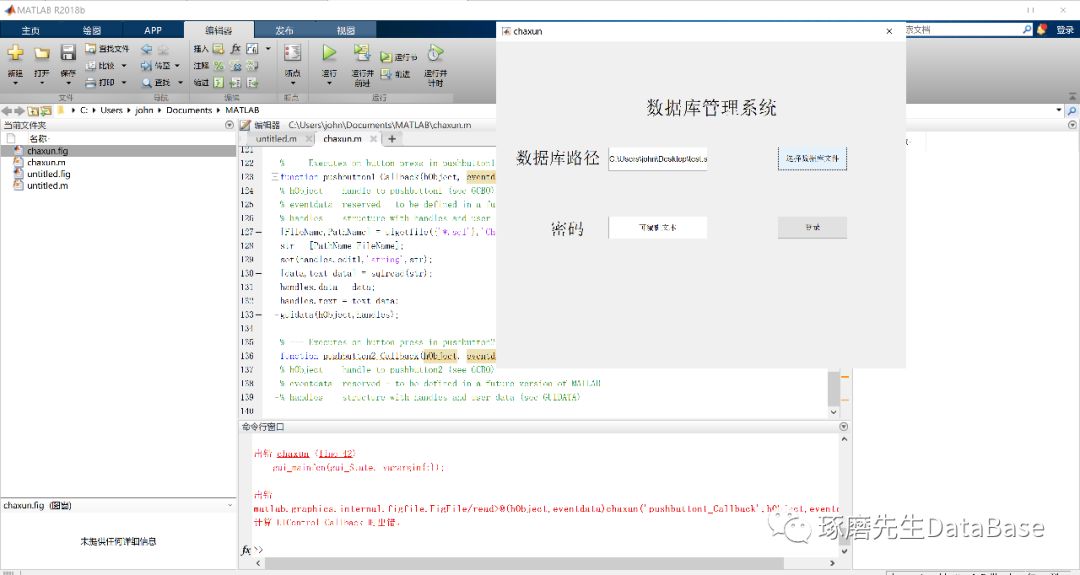Click the Breakpoints (断点) icon
This screenshot has width=1080, height=575.
[292, 53]
